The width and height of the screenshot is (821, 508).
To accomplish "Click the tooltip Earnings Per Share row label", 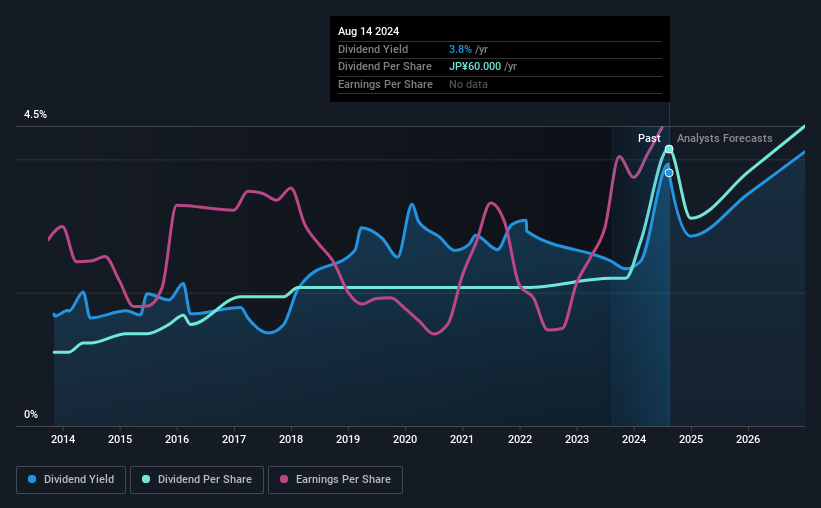I will click(385, 84).
